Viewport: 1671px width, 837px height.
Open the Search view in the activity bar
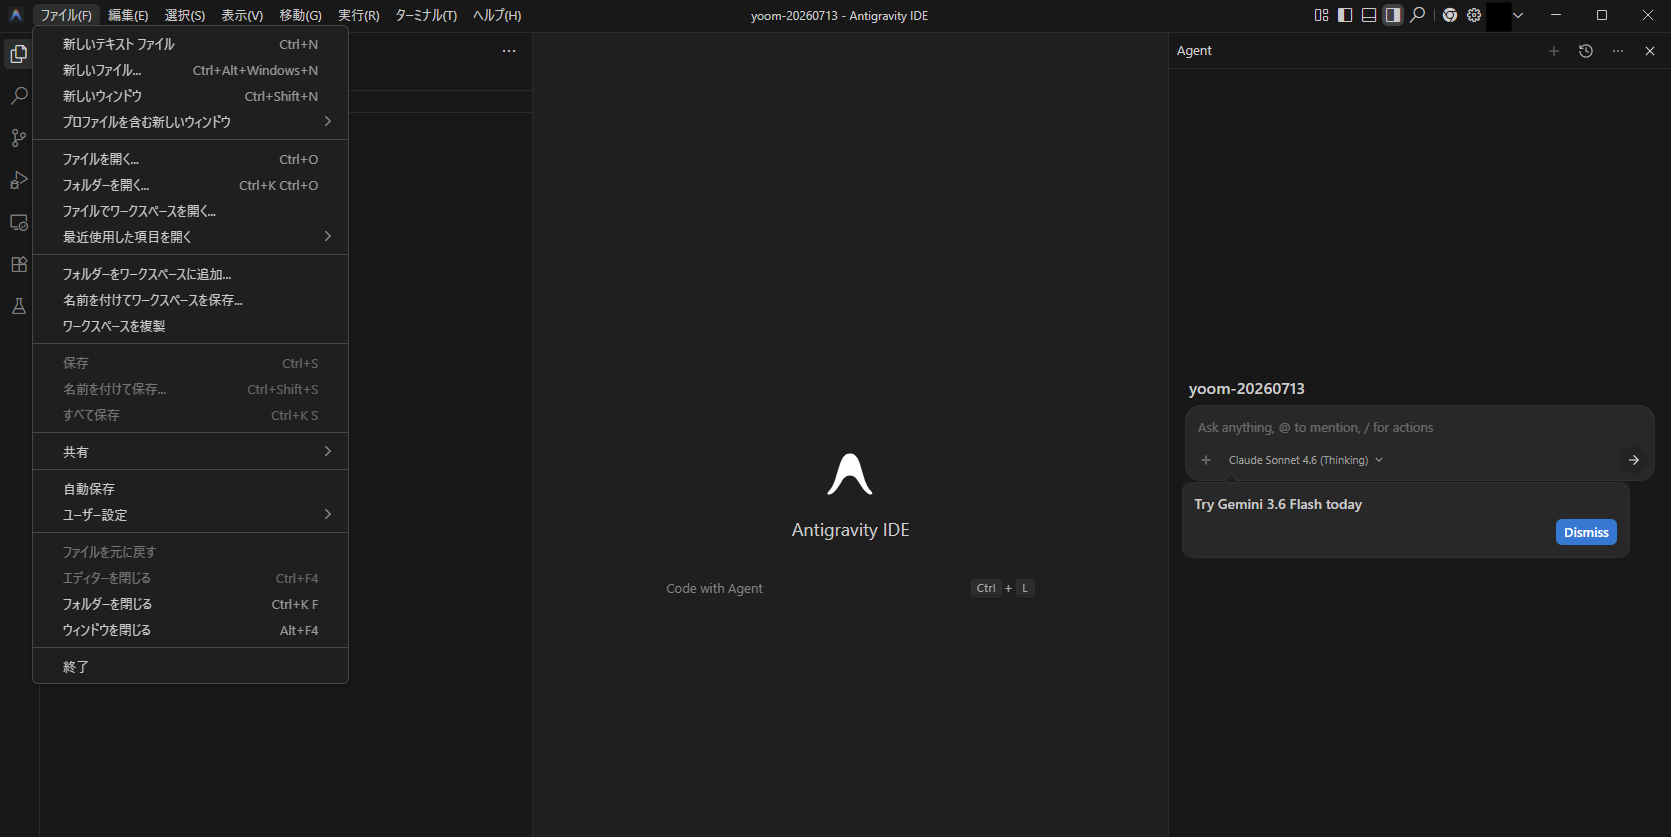18,96
